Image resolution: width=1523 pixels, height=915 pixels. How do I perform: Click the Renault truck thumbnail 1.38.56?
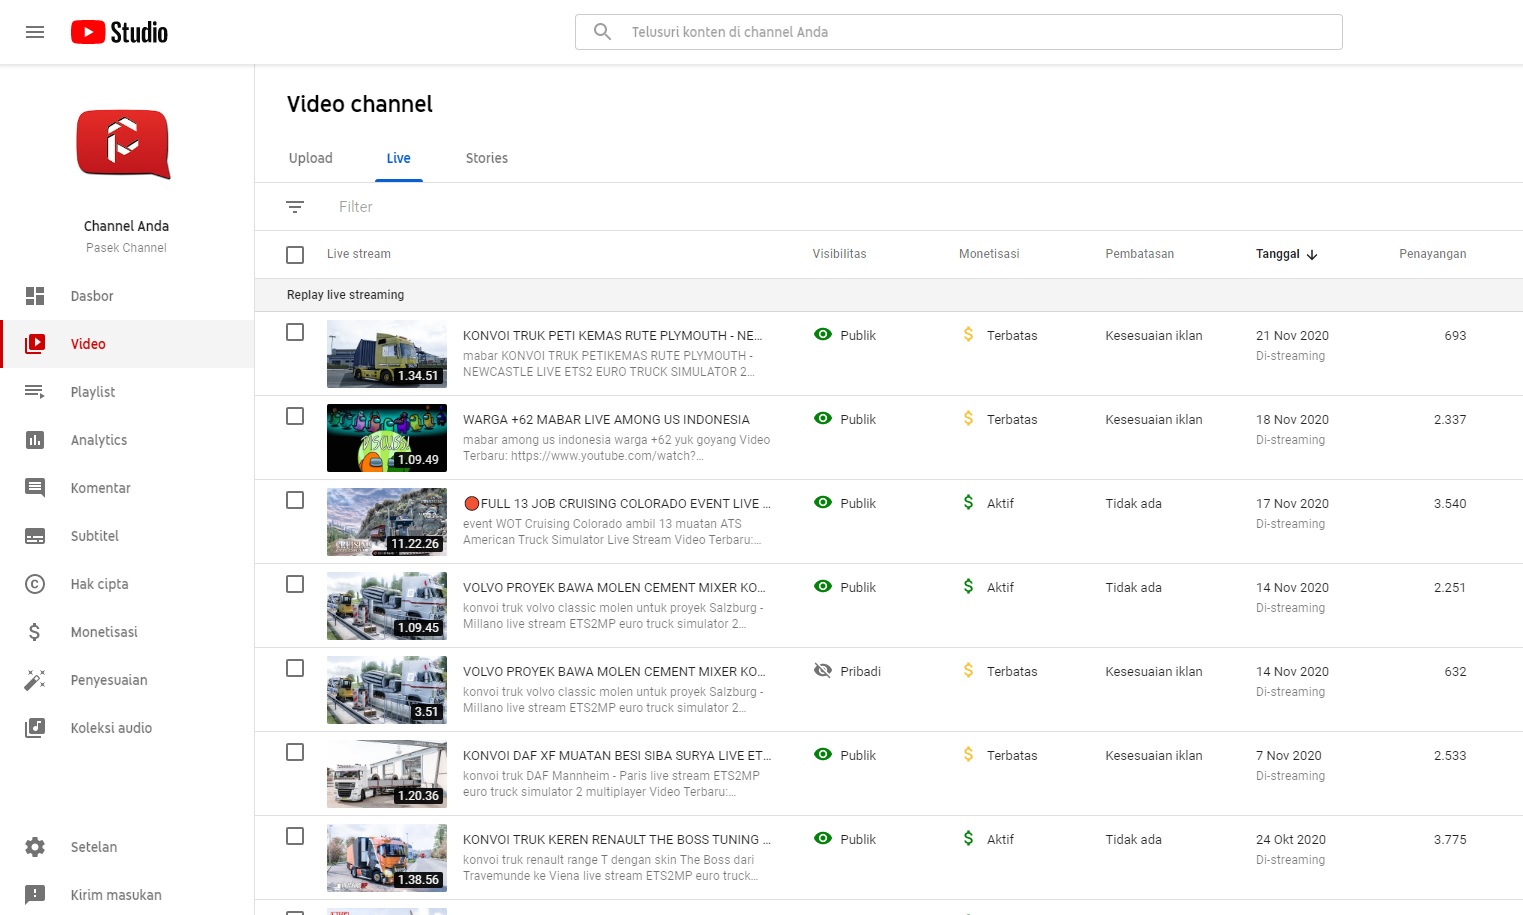pos(387,858)
